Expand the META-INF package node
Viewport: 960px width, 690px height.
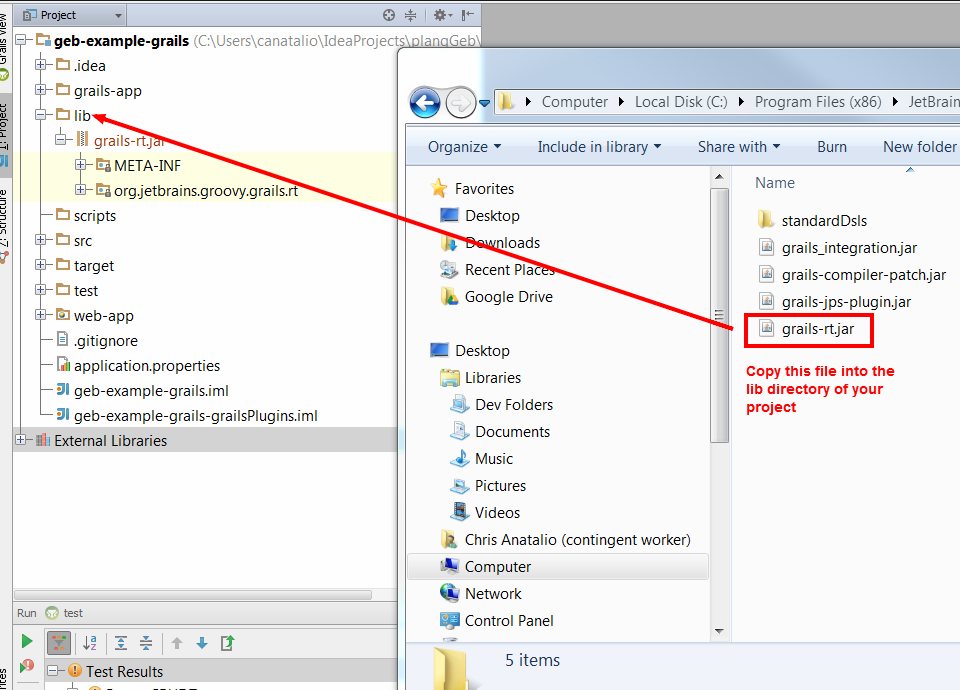(x=80, y=165)
